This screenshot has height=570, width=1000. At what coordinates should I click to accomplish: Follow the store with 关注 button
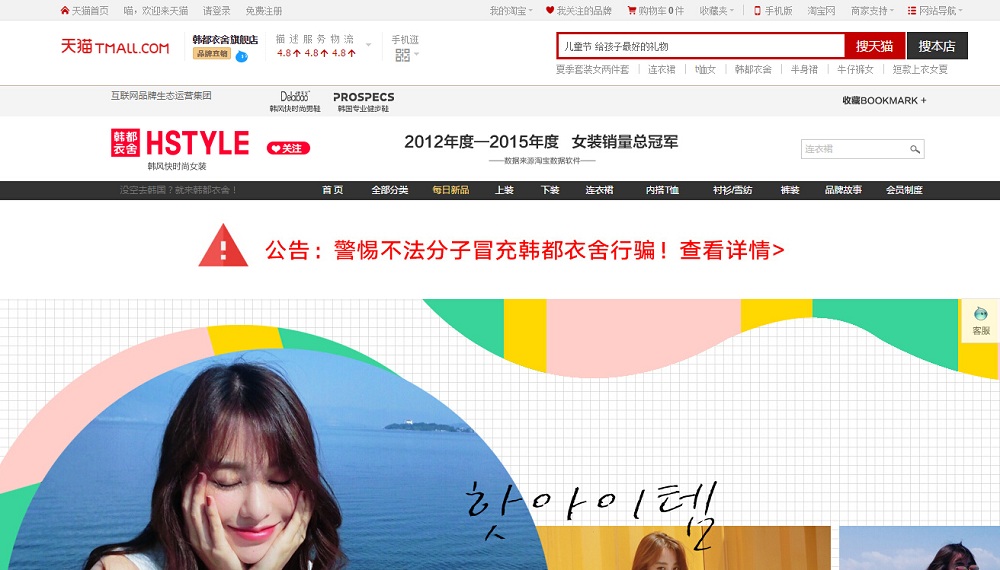(x=288, y=148)
